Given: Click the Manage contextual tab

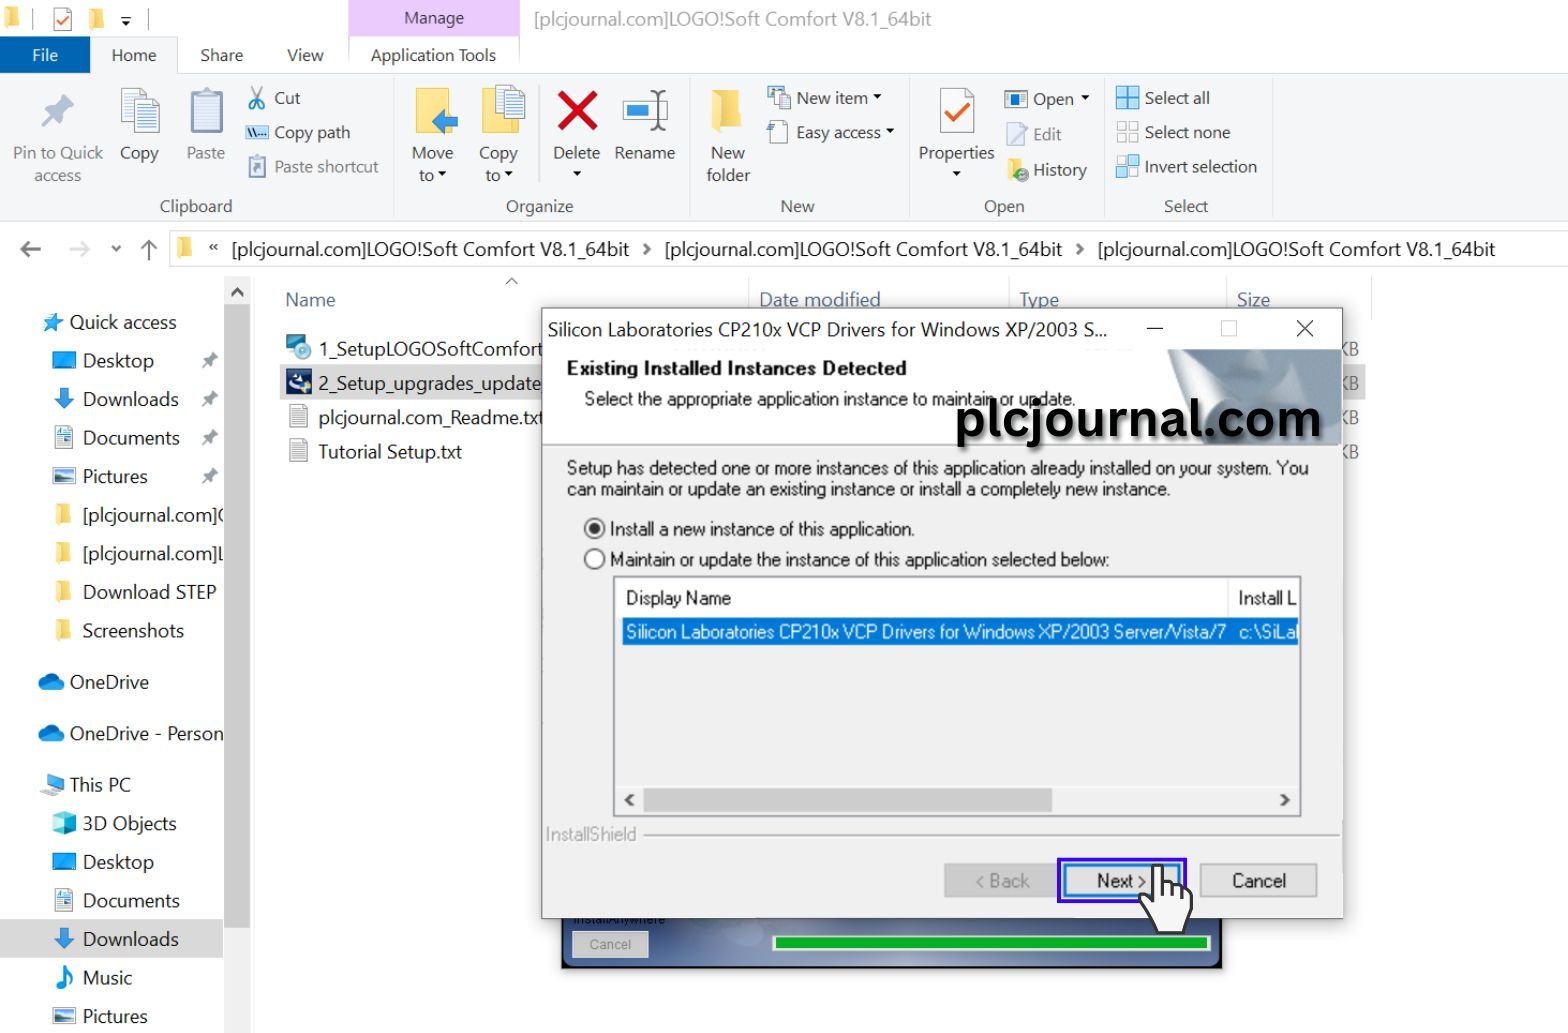Looking at the screenshot, I should [x=434, y=18].
